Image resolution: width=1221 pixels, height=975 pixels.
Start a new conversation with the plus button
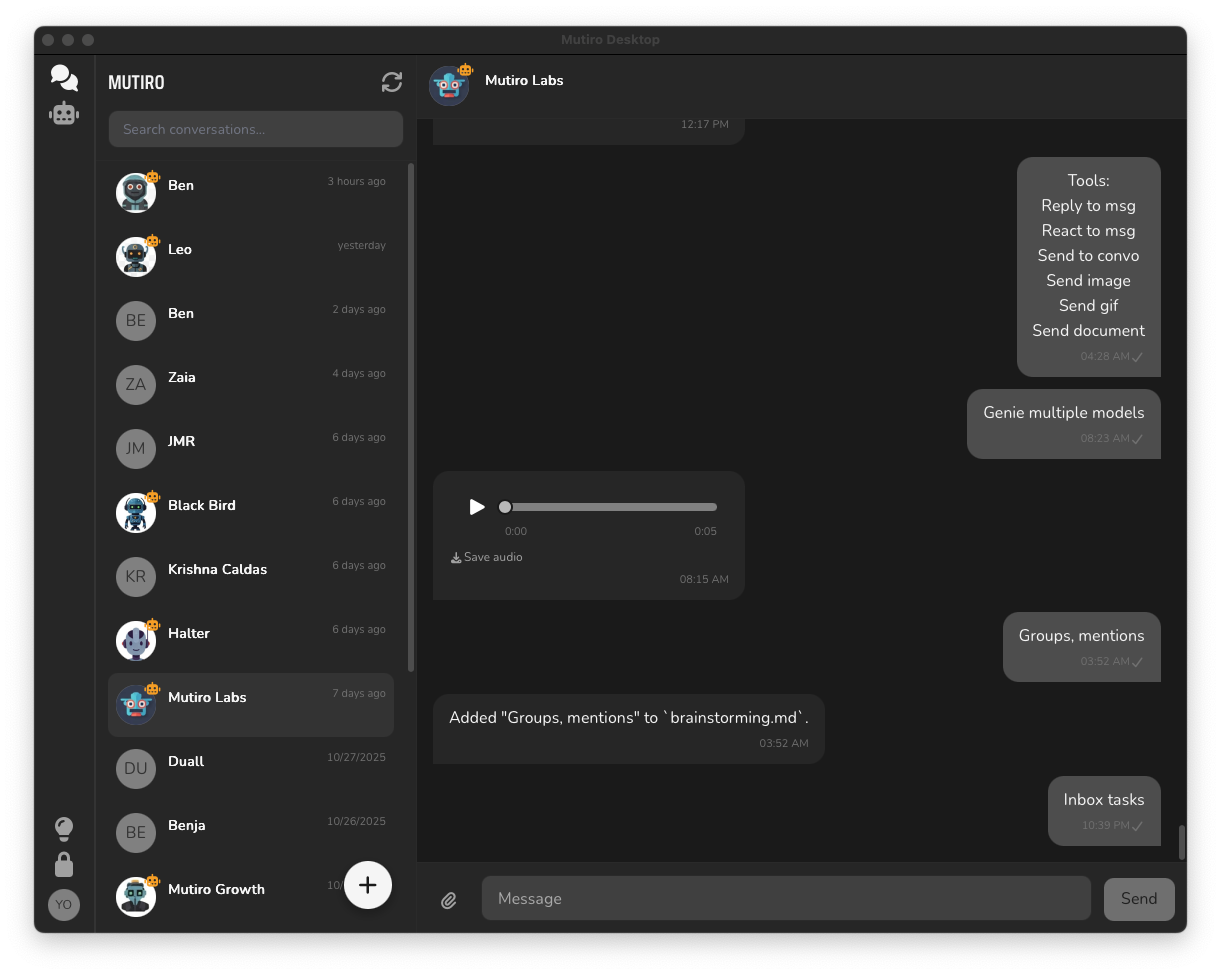pyautogui.click(x=368, y=885)
